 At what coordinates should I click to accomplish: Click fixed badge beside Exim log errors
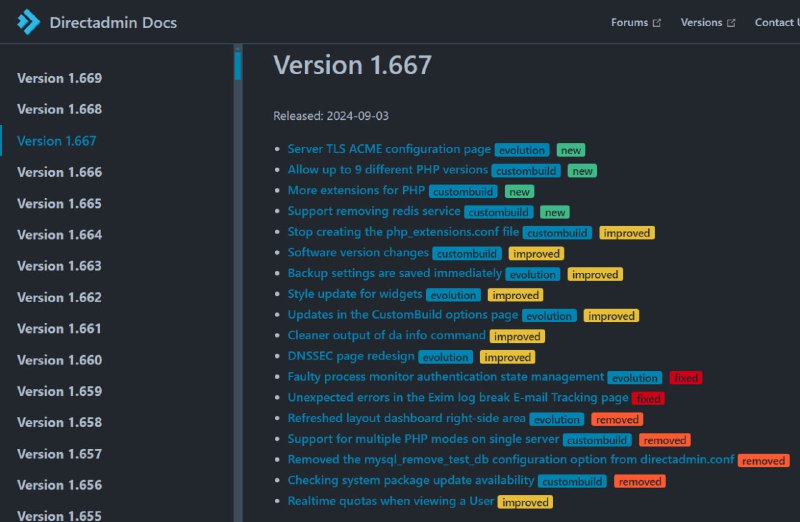648,399
